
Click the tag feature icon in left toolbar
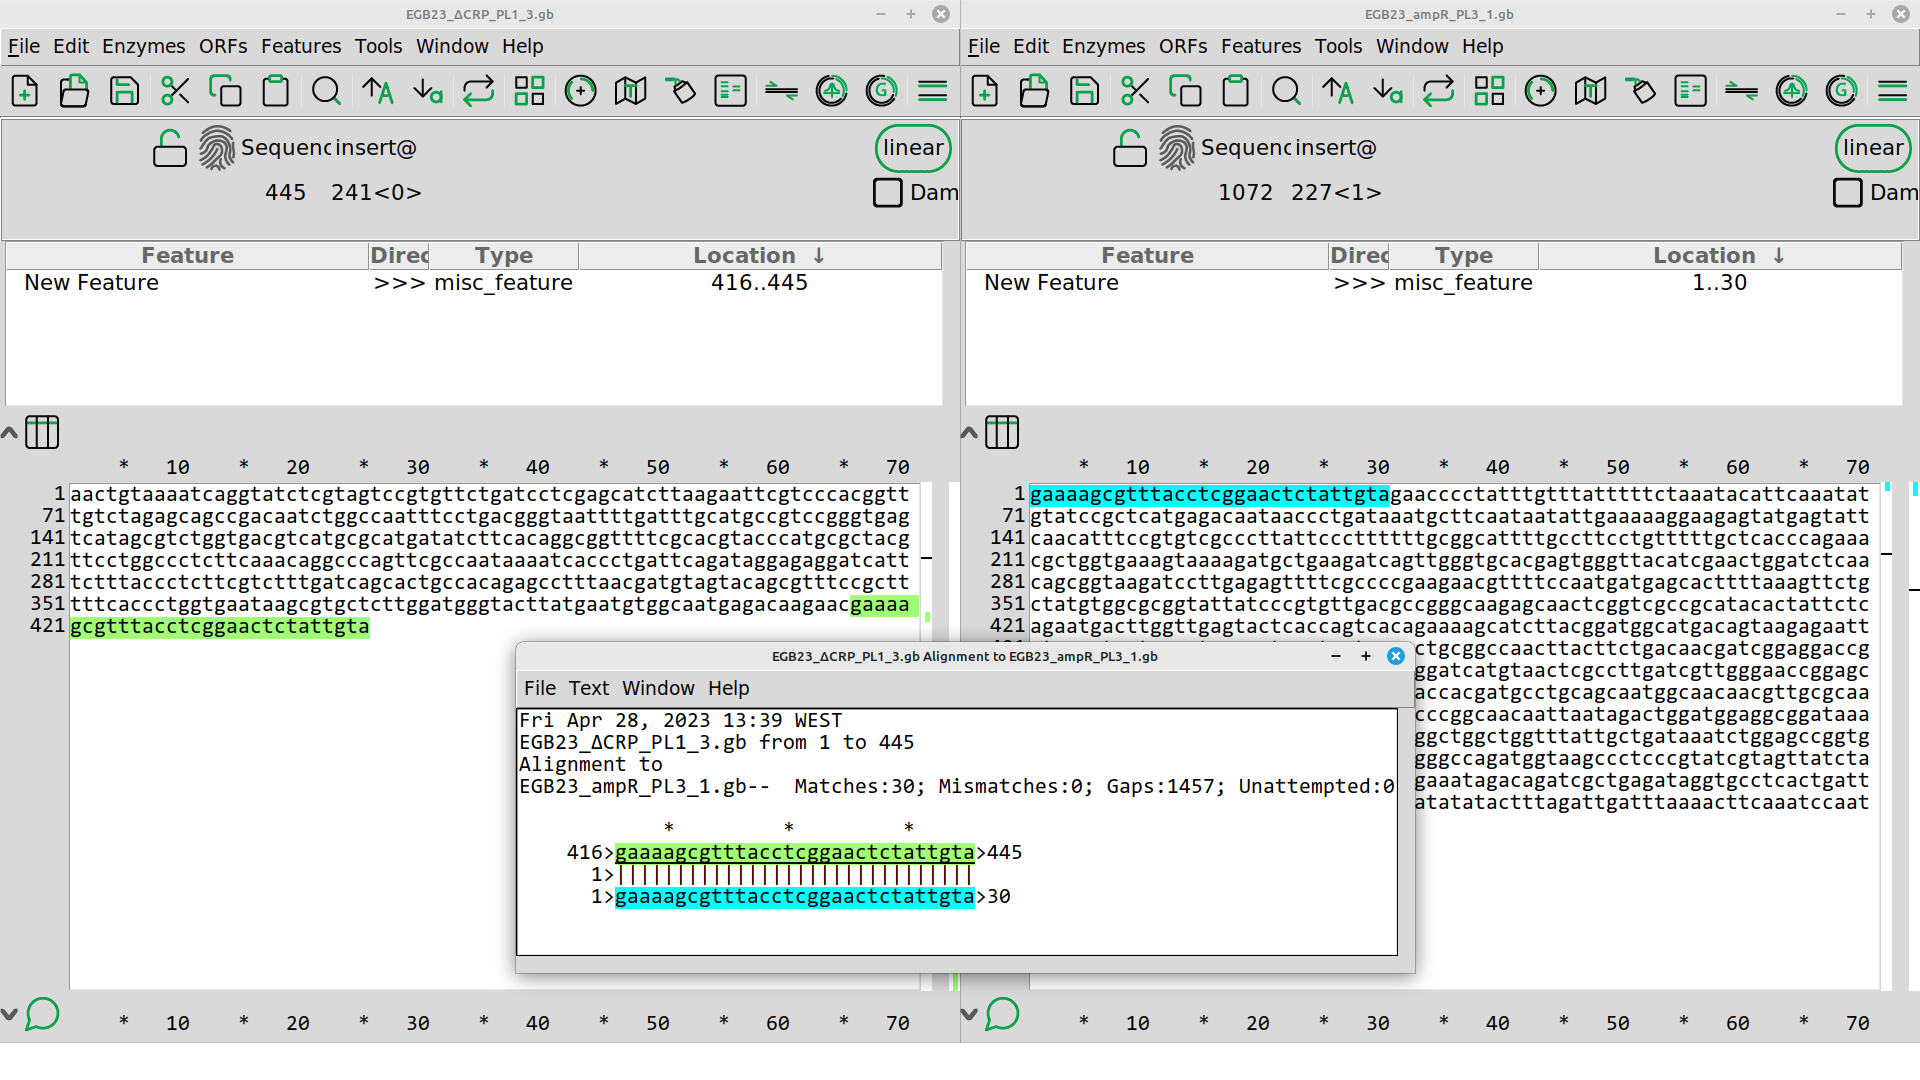click(x=680, y=91)
